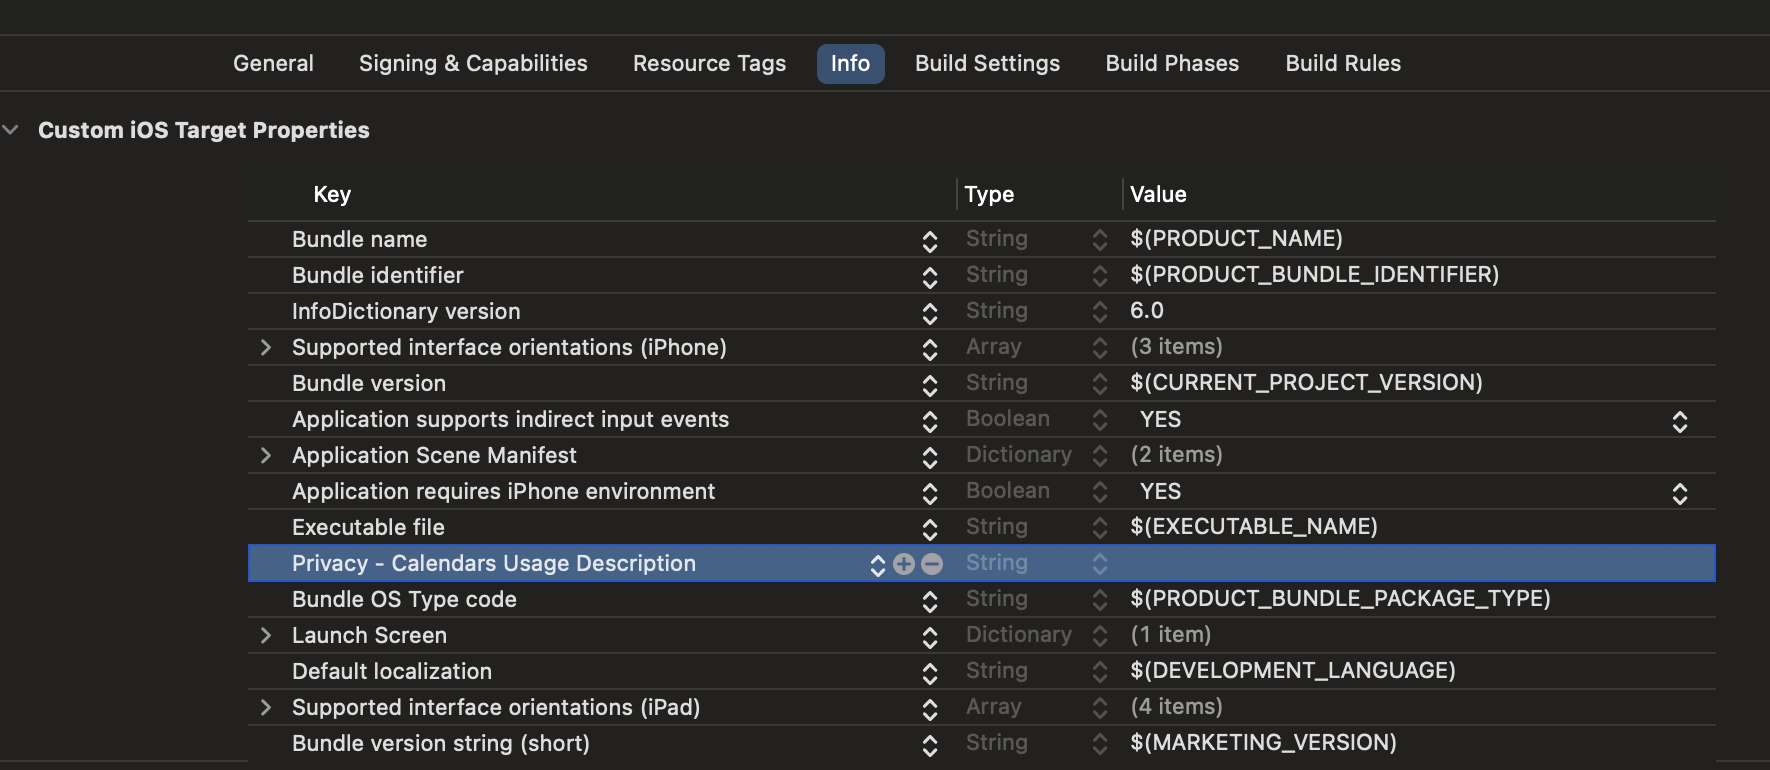Click key stepper on Privacy Calendars row
Screen dimensions: 1770x770
point(878,565)
